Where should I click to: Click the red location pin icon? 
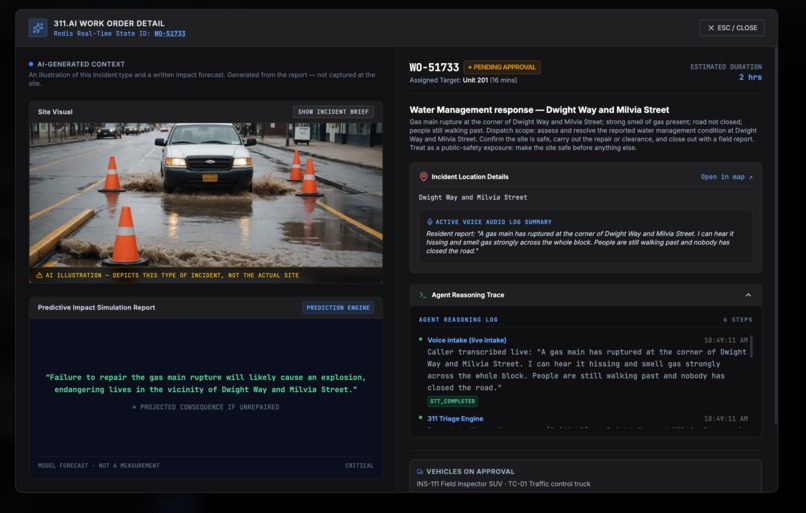coord(423,177)
